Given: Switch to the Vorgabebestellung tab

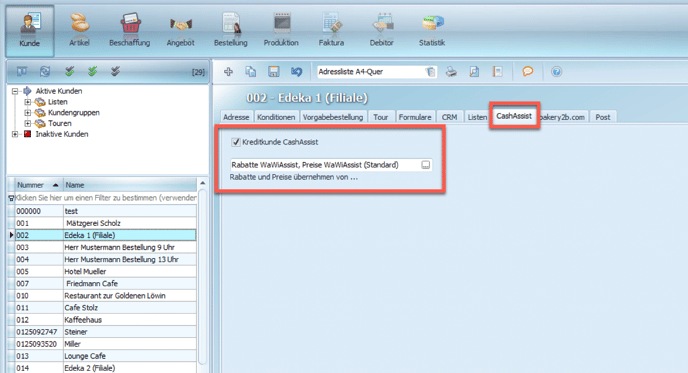Looking at the screenshot, I should pos(333,117).
